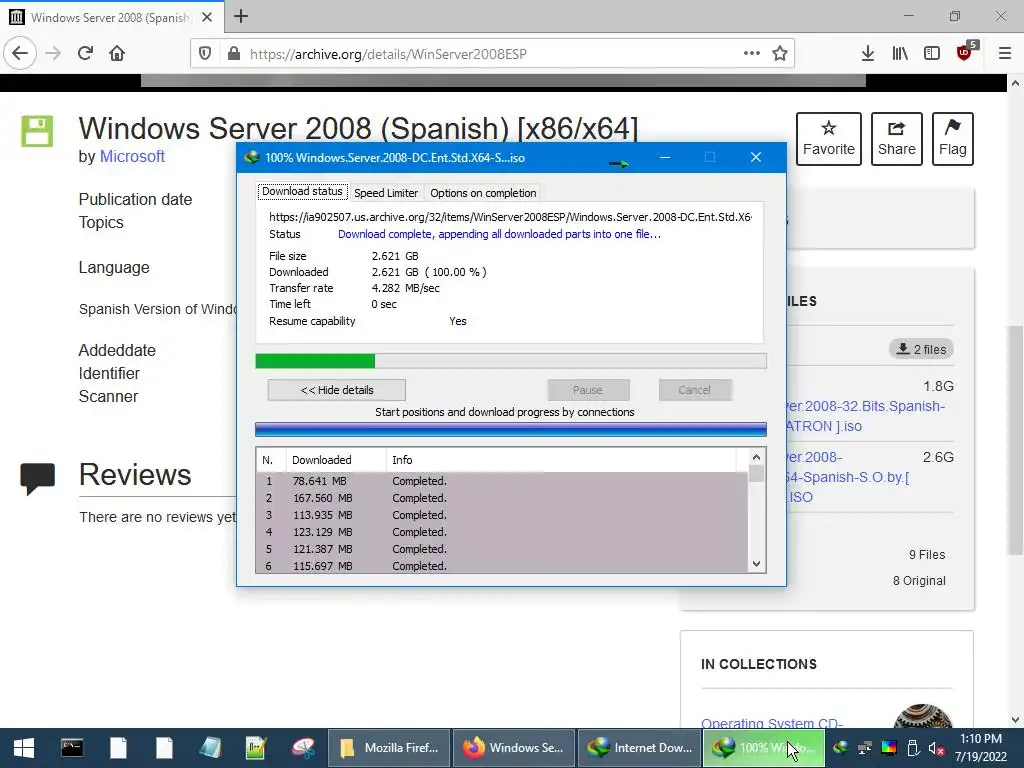
Task: Open Firefox hamburger application menu
Action: [x=1005, y=54]
